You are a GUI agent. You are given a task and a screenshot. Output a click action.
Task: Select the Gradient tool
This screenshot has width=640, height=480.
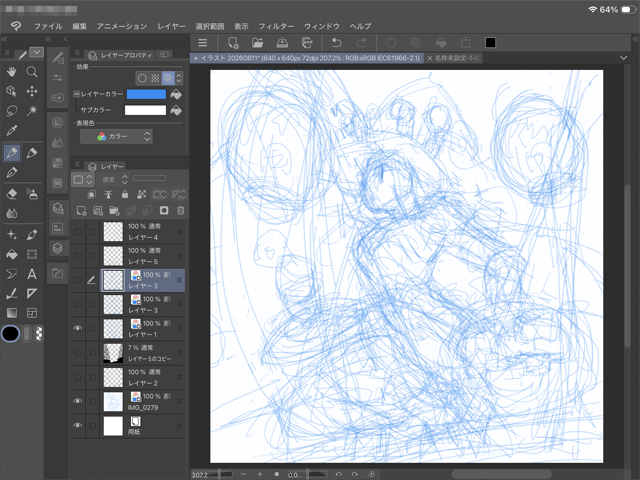pos(12,313)
